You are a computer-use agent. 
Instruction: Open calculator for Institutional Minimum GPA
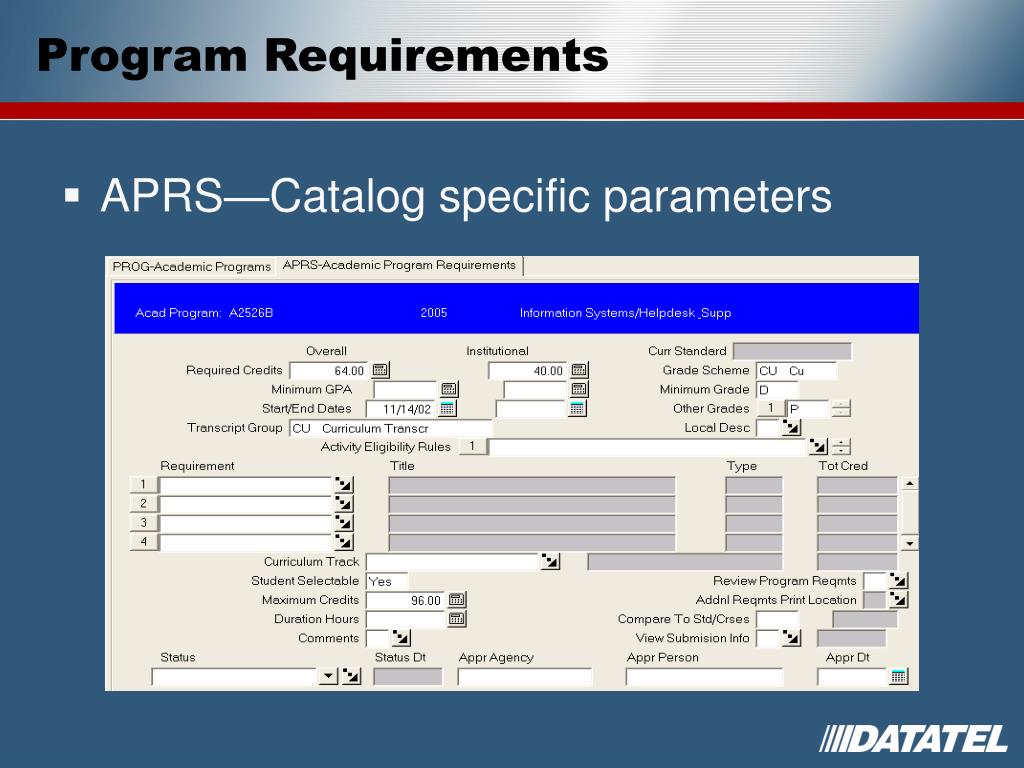click(579, 389)
